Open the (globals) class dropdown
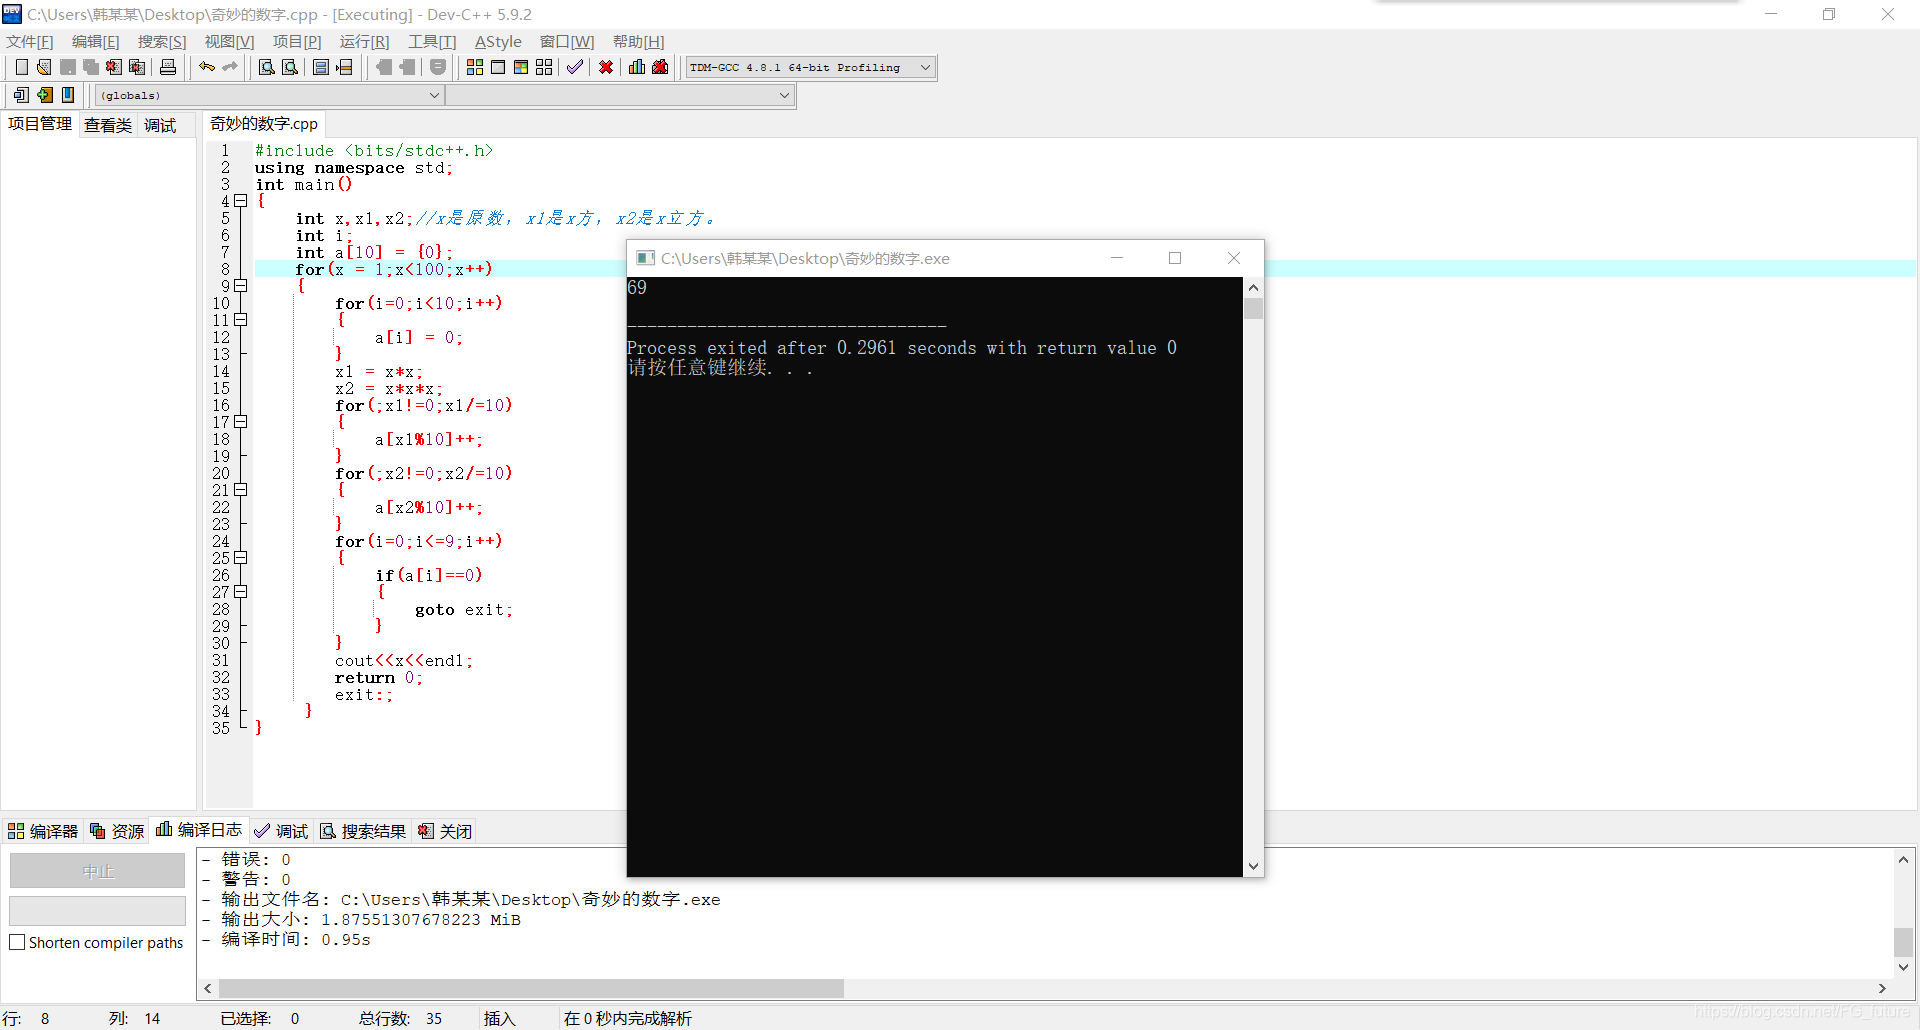 click(270, 95)
